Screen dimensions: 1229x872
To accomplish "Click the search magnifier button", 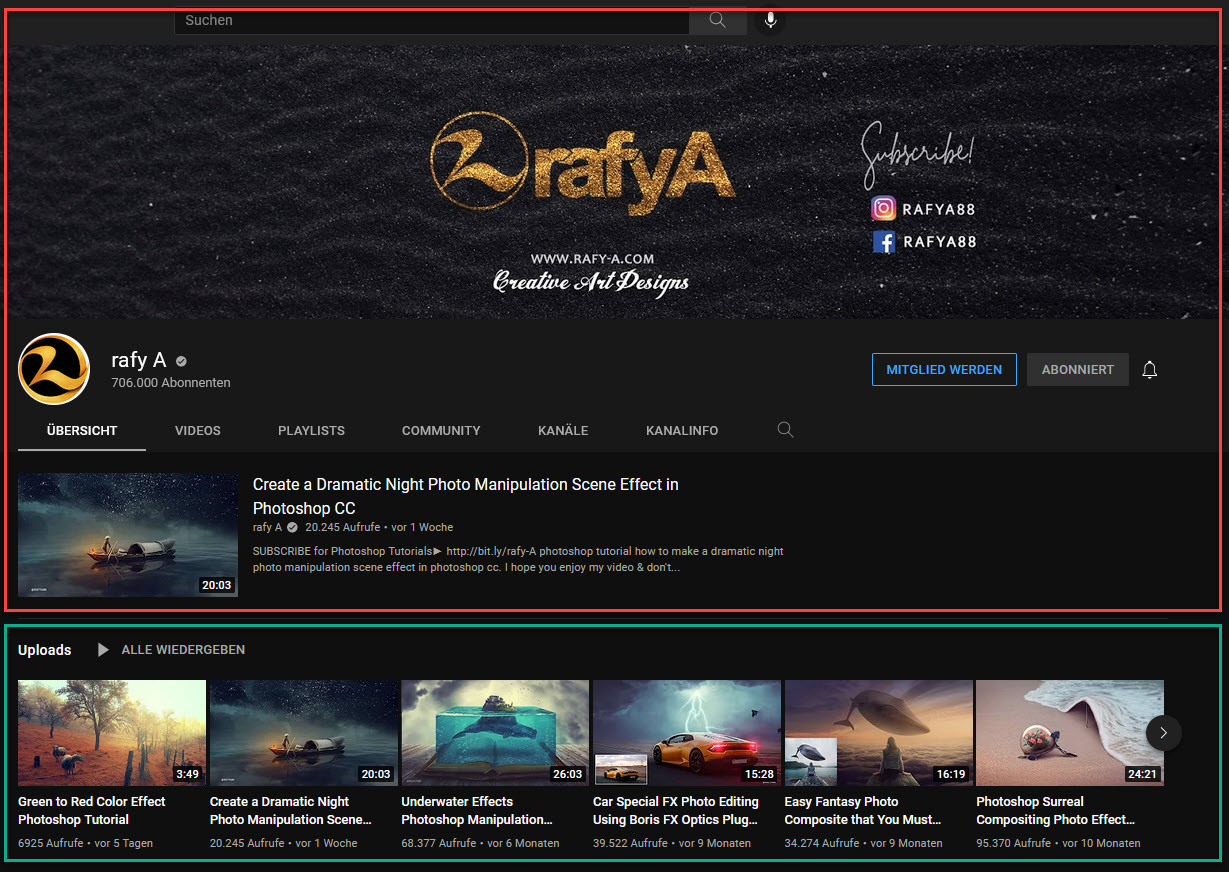I will click(717, 21).
